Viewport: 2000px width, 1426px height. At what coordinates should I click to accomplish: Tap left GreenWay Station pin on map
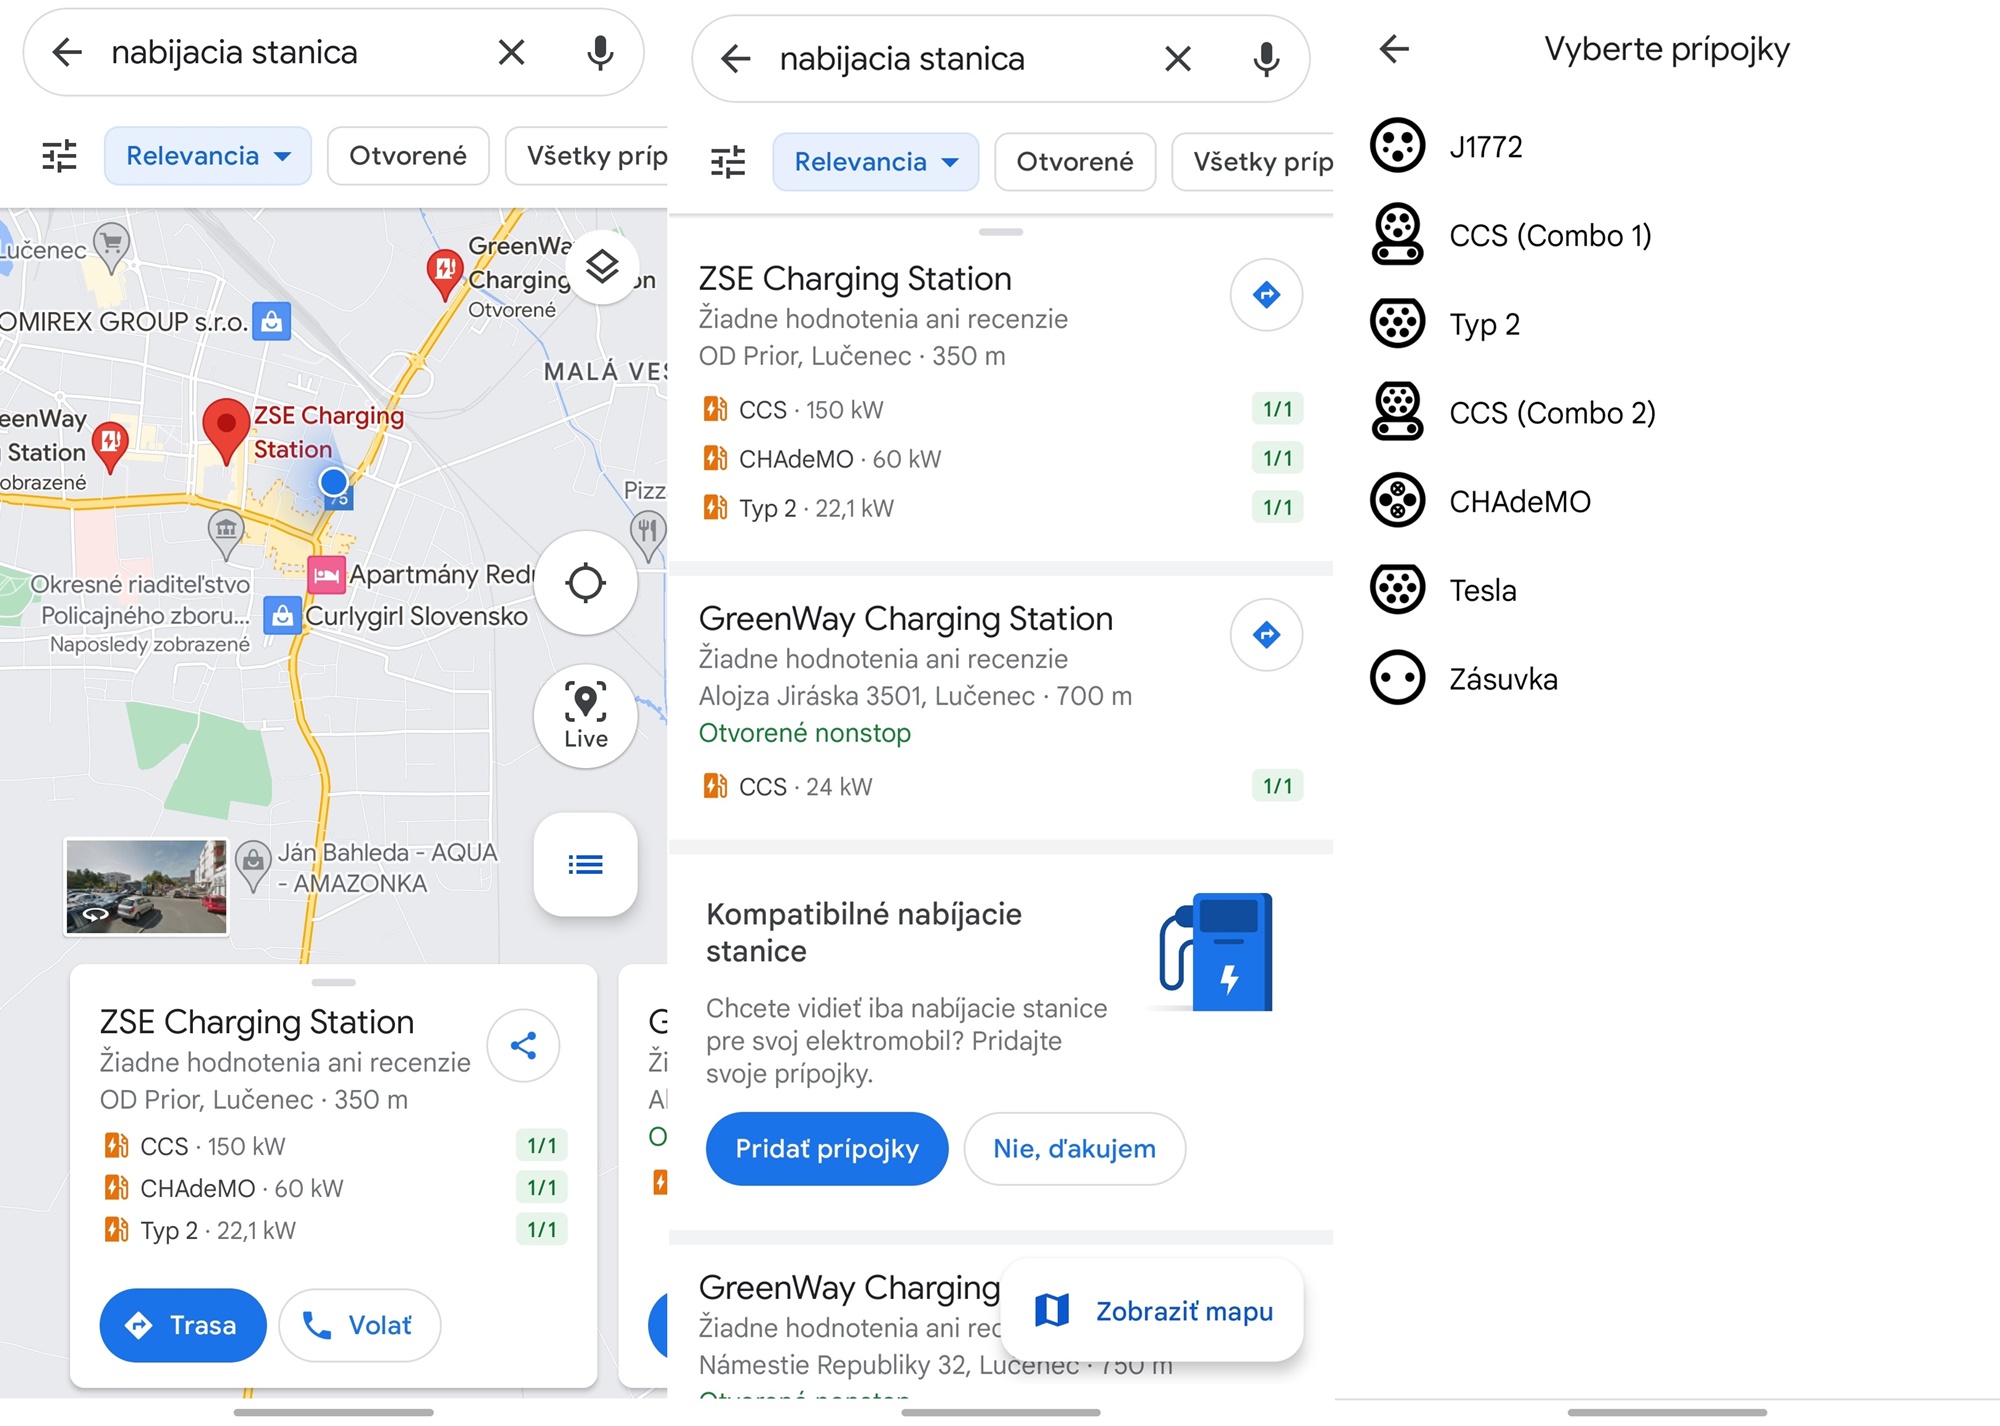click(x=110, y=446)
